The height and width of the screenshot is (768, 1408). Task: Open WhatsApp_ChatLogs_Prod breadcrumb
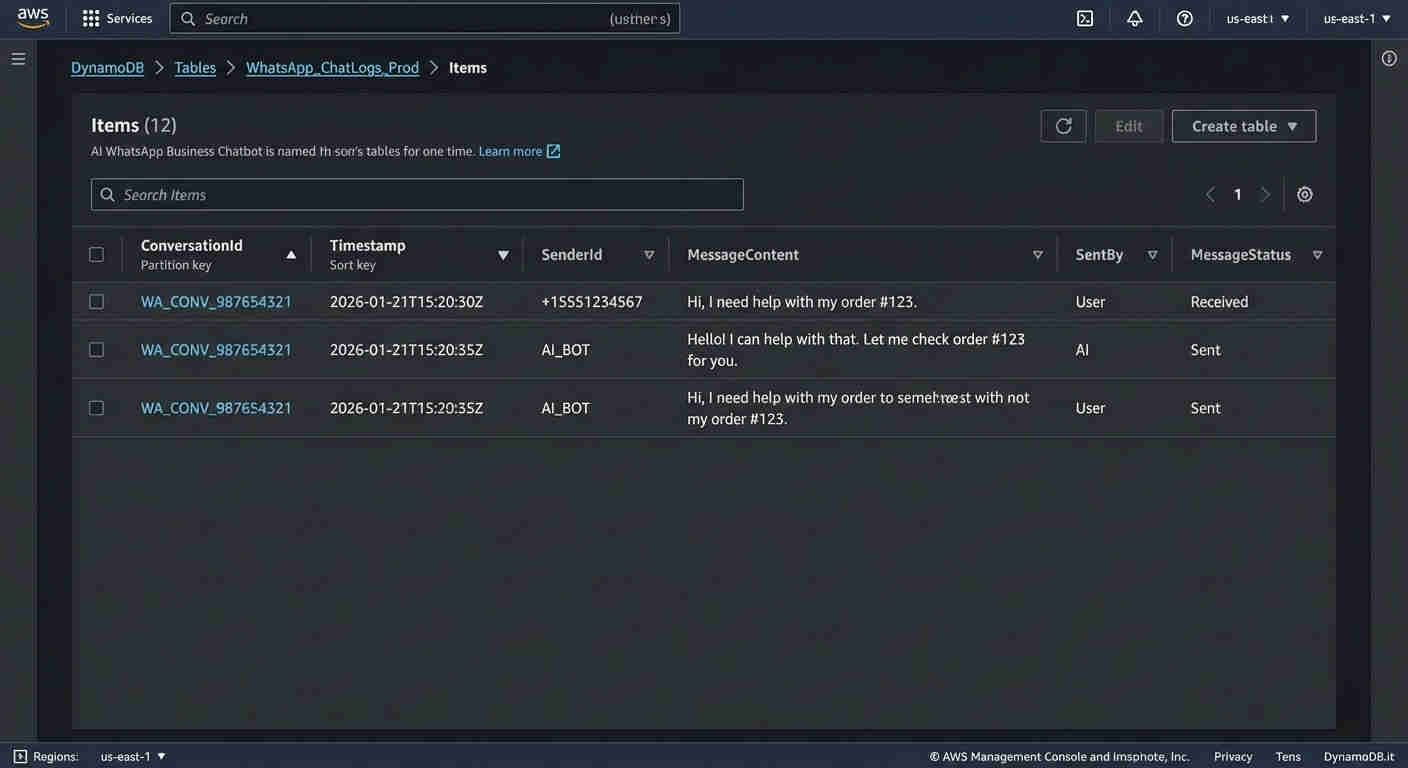[332, 68]
